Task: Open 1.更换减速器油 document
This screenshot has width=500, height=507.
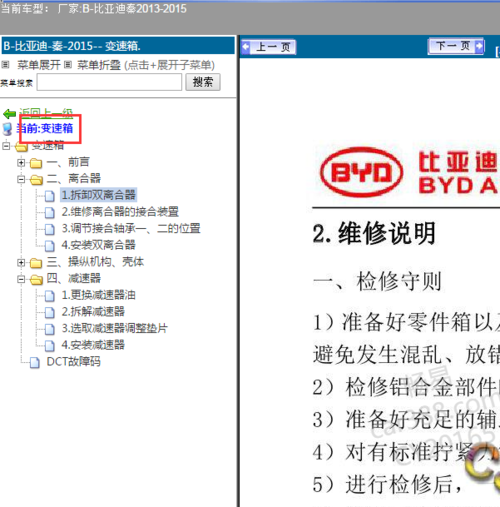Action: [x=98, y=295]
